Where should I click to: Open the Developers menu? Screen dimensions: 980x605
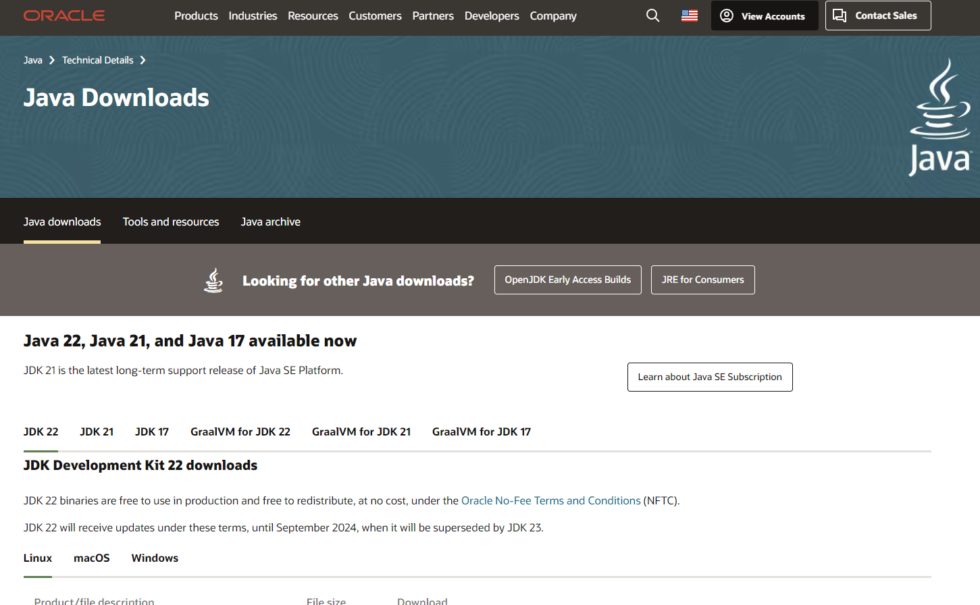point(492,16)
